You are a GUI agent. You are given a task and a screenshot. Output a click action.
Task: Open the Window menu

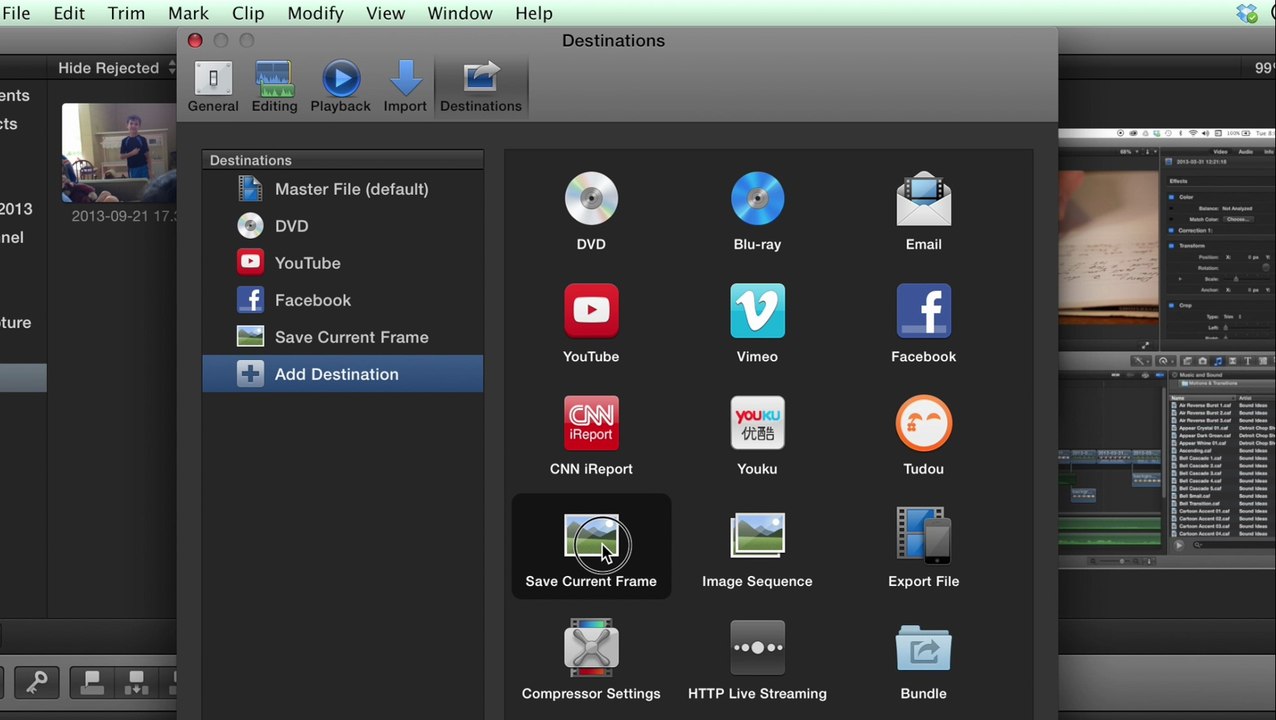tap(460, 13)
